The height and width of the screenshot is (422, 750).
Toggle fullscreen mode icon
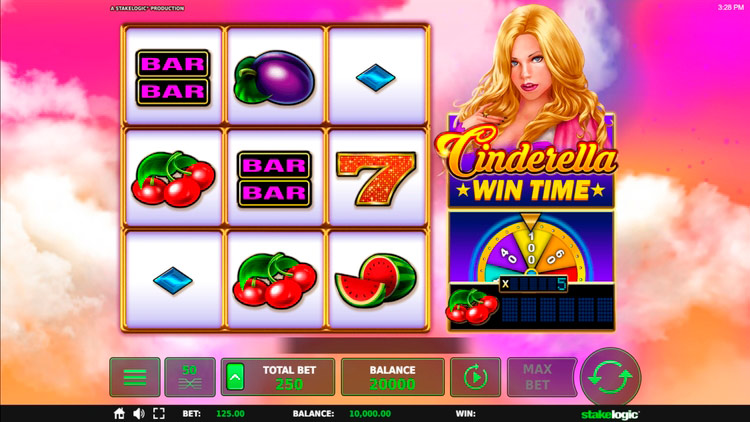(159, 413)
